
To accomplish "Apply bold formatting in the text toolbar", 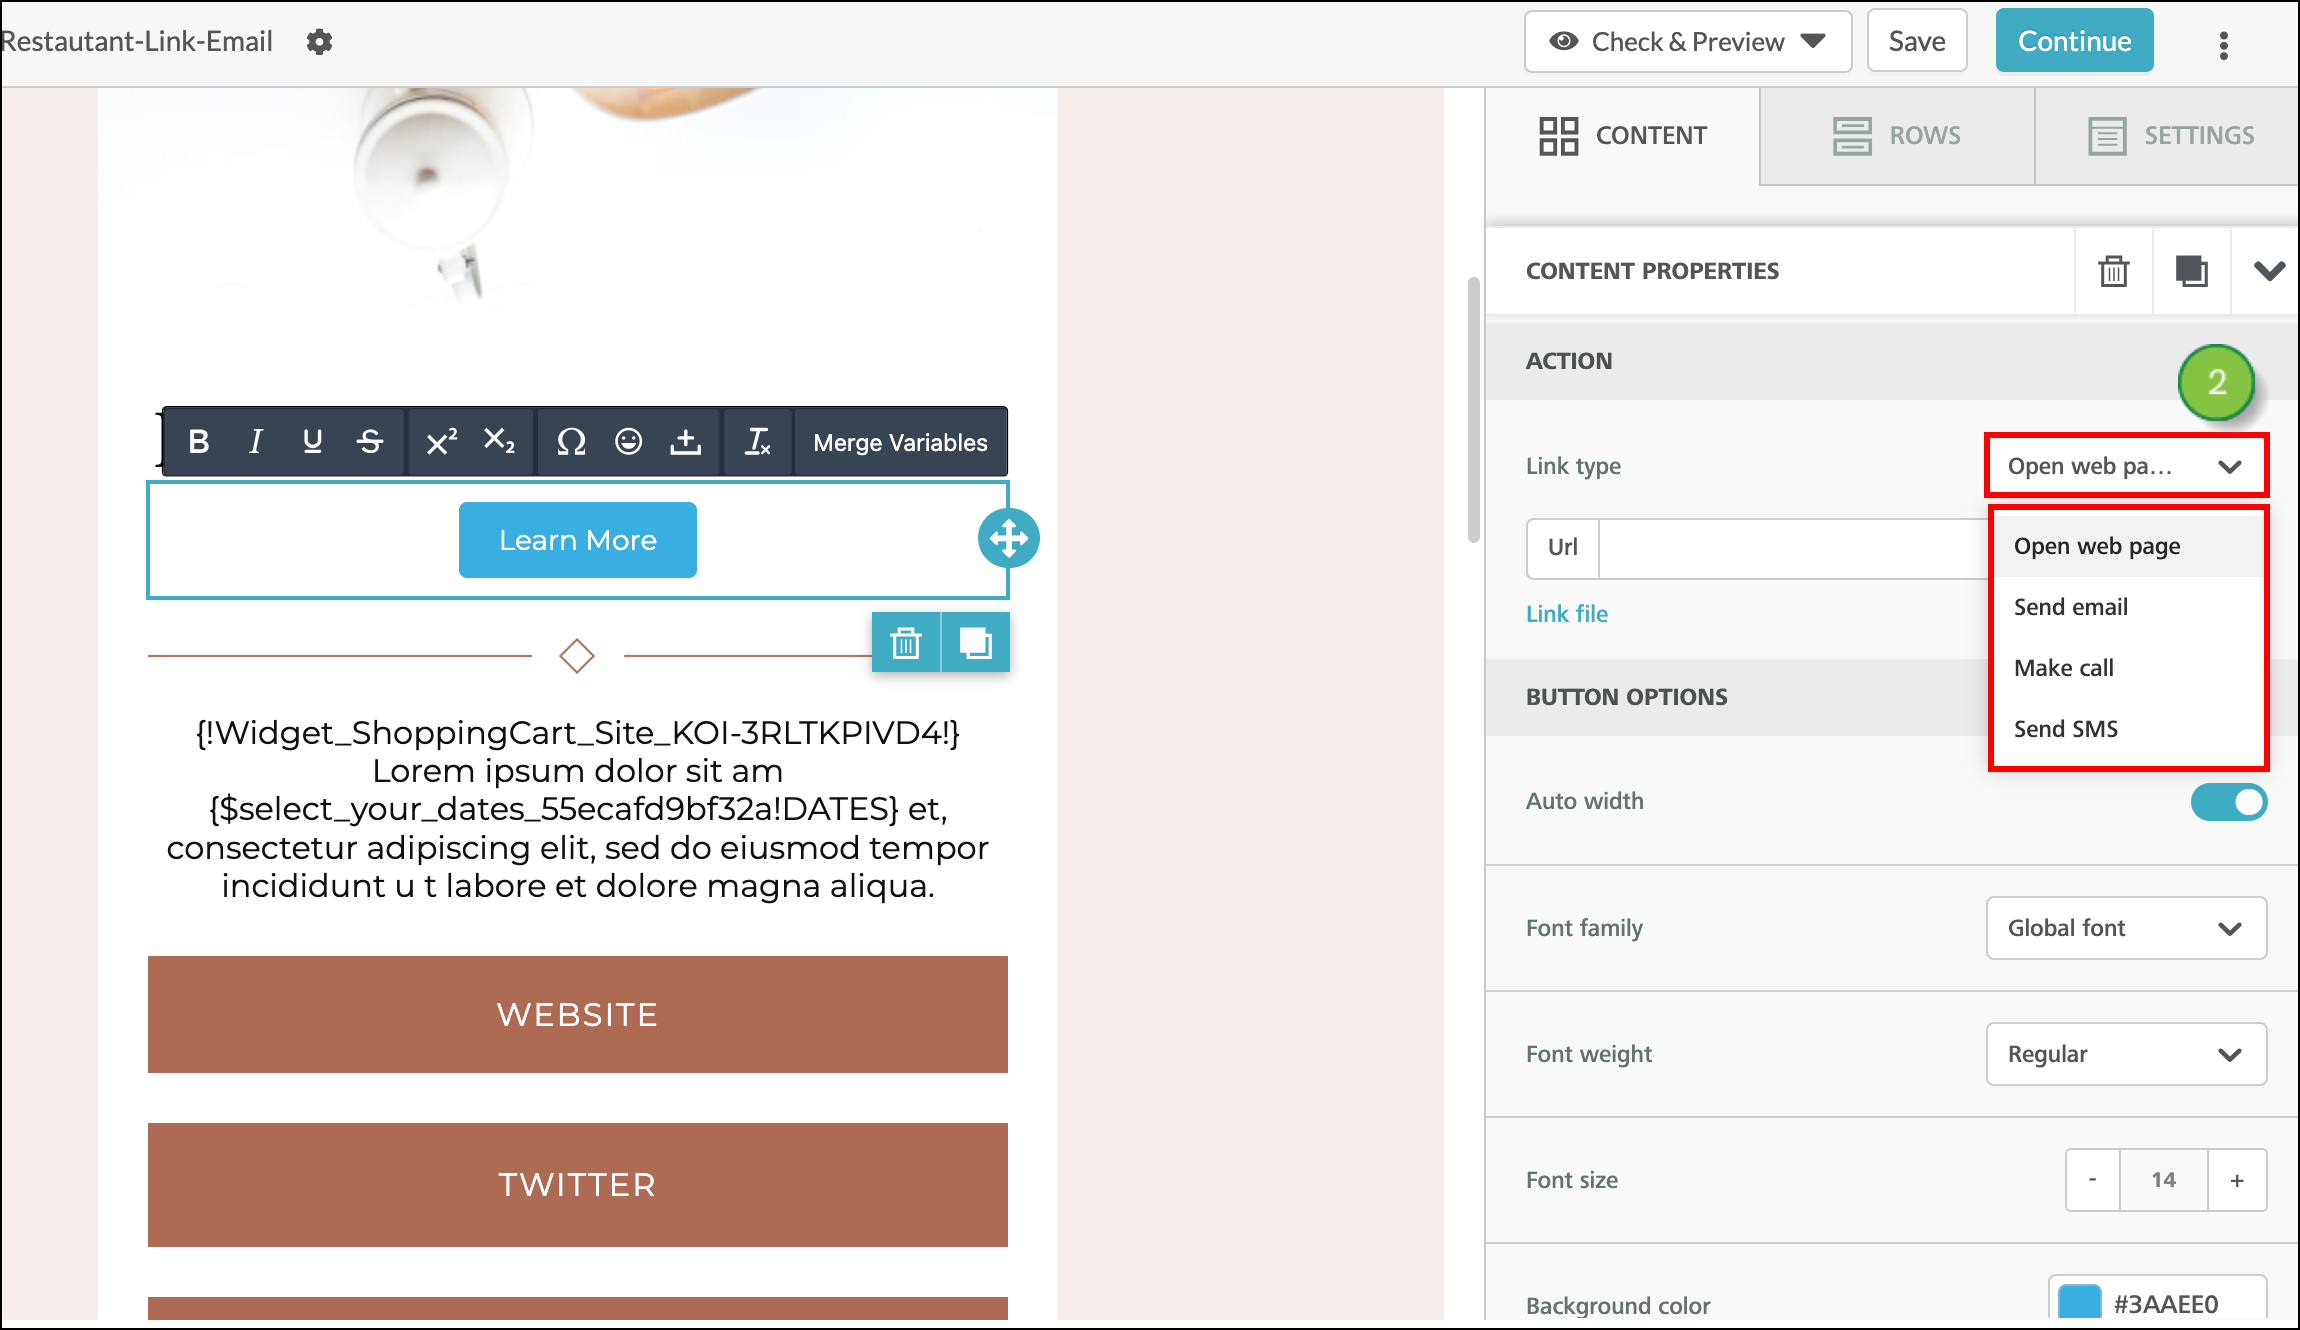I will coord(199,442).
